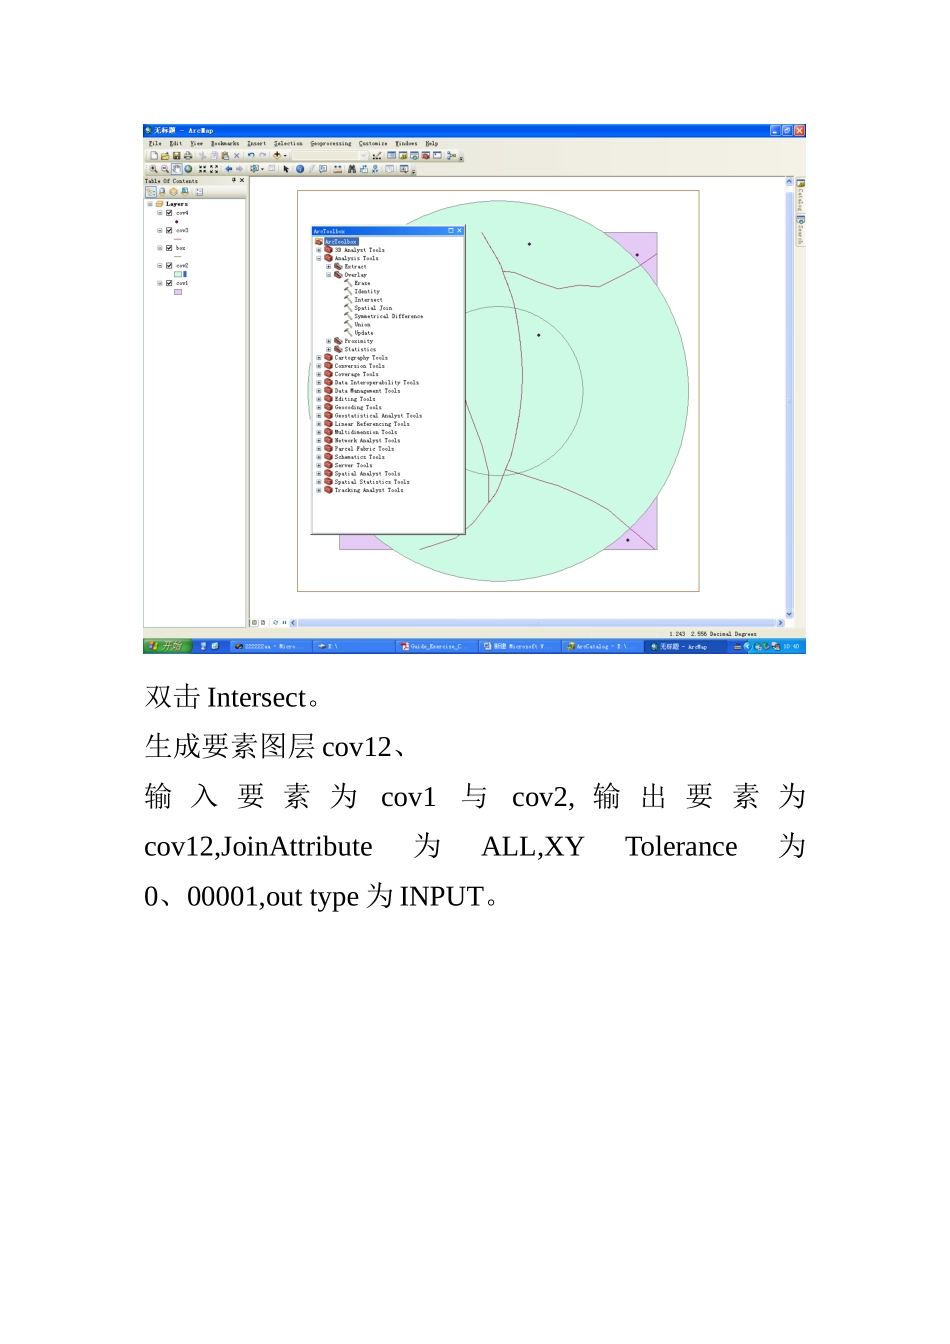Open the Customize menu
The height and width of the screenshot is (1344, 950).
coord(373,143)
